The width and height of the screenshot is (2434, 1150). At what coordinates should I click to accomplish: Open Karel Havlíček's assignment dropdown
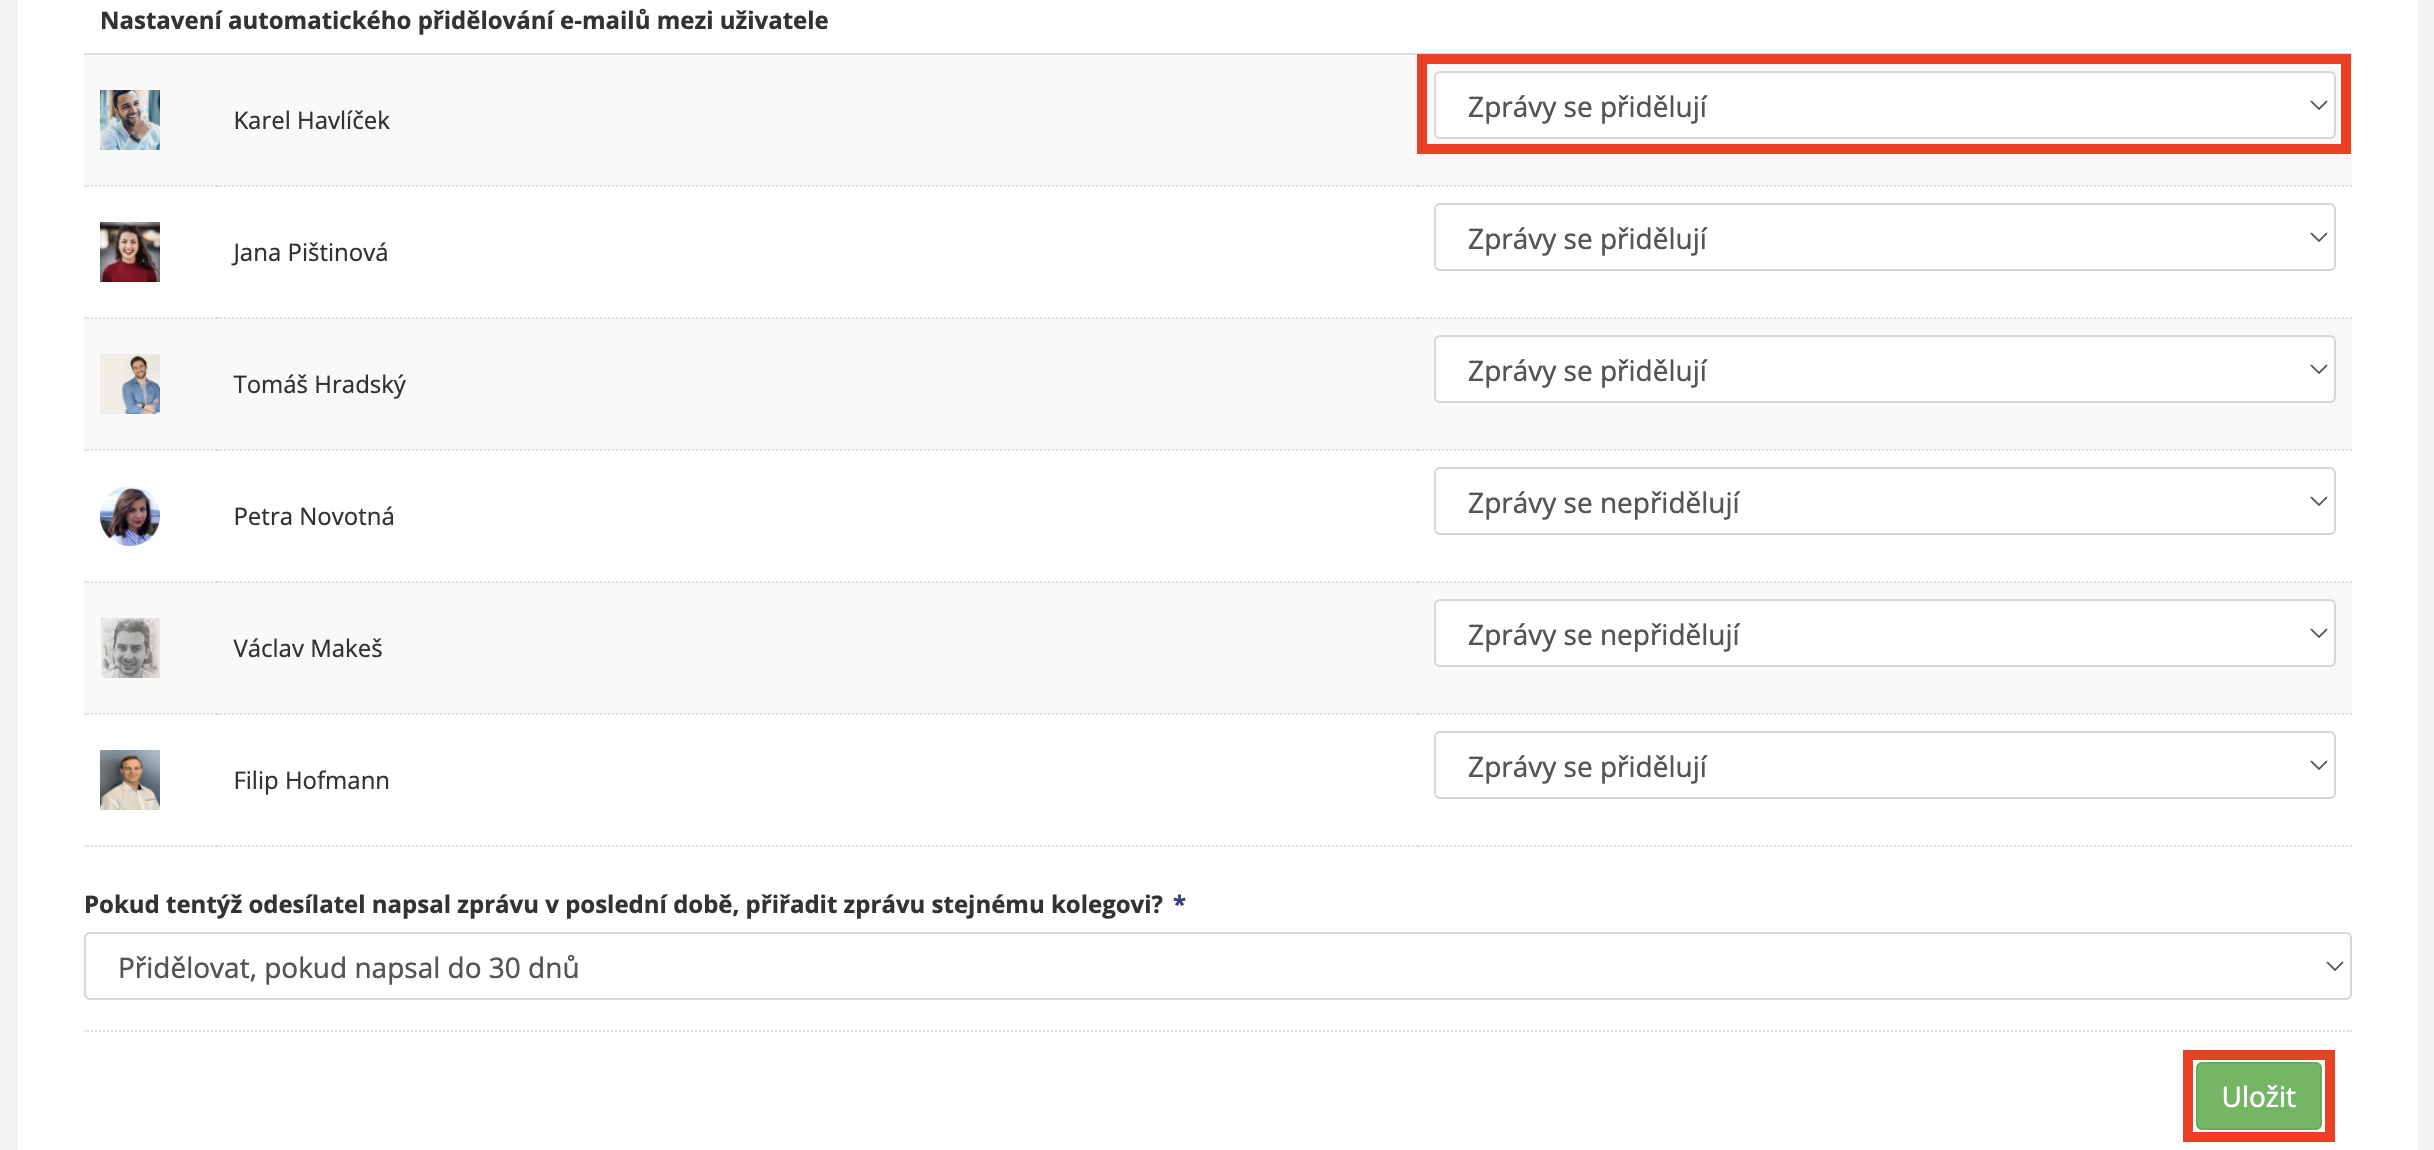1884,105
